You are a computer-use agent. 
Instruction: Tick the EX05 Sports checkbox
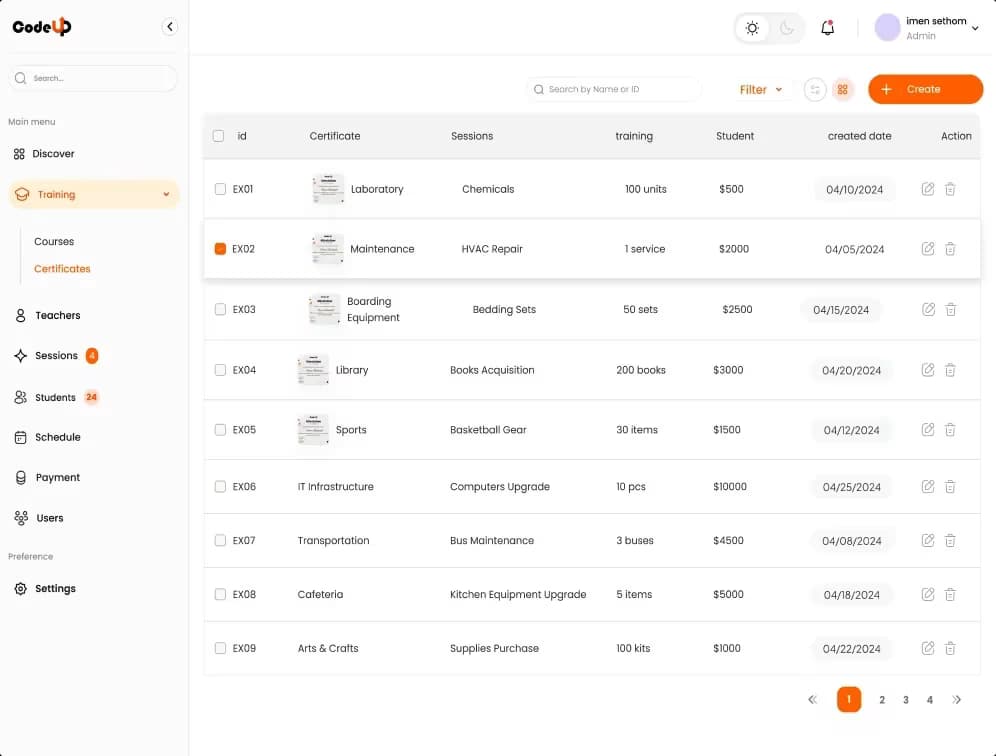point(220,430)
